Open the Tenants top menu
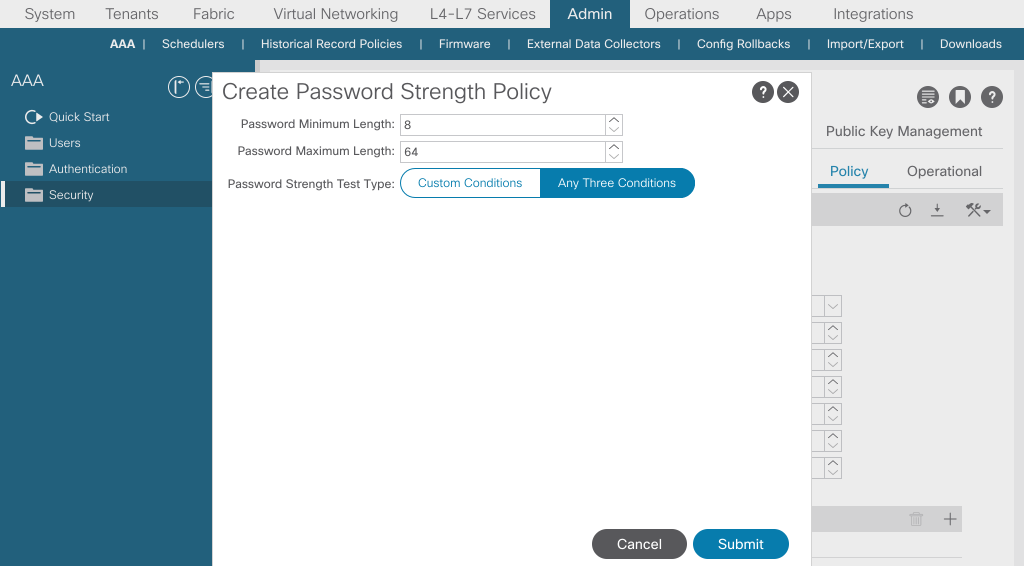The height and width of the screenshot is (566, 1024). [132, 14]
